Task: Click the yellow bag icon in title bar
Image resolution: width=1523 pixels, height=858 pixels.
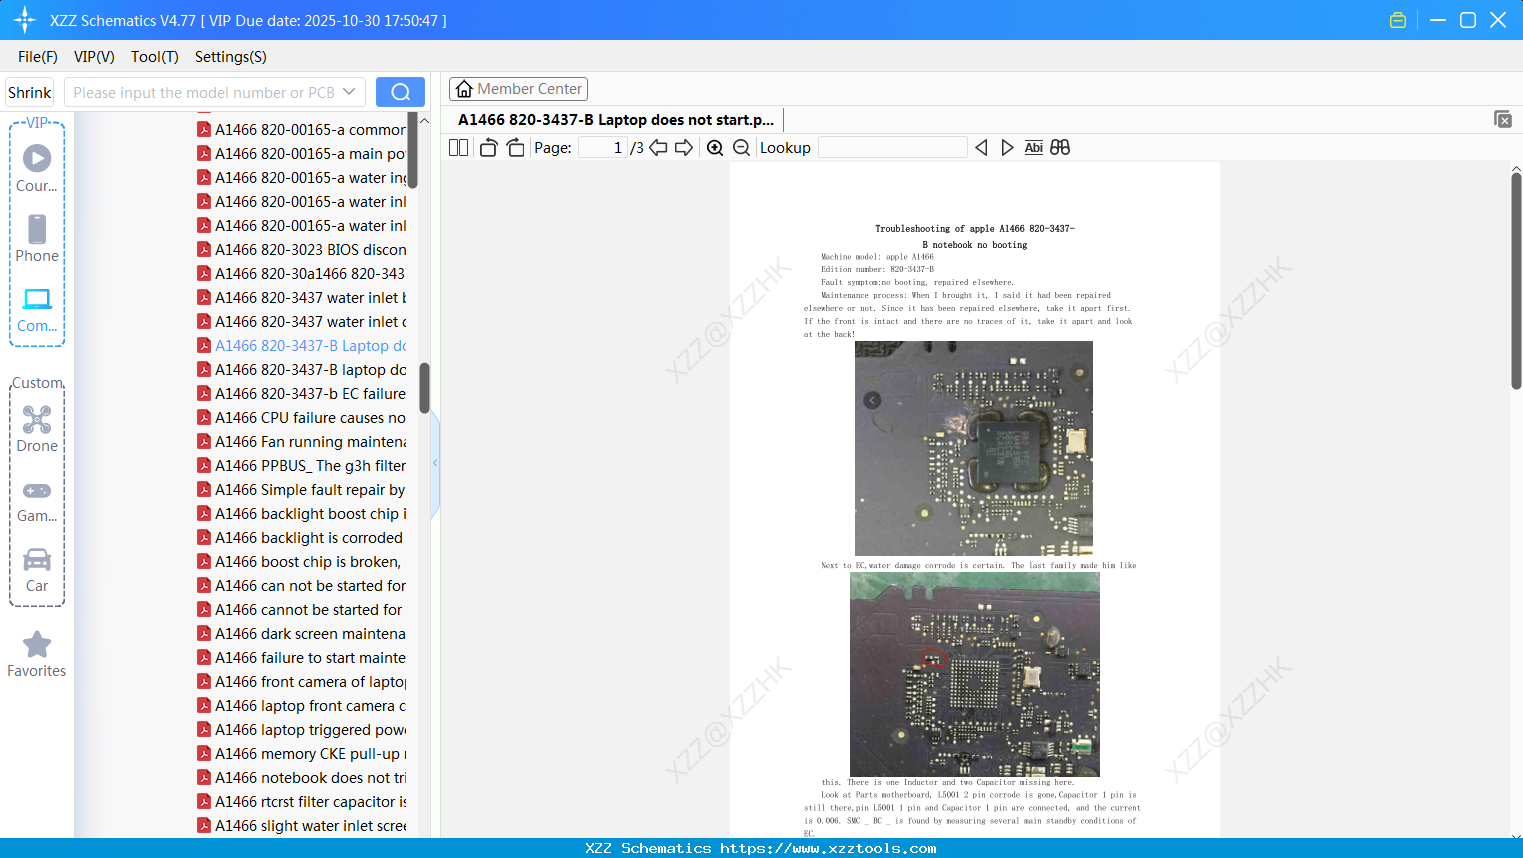Action: tap(1398, 20)
